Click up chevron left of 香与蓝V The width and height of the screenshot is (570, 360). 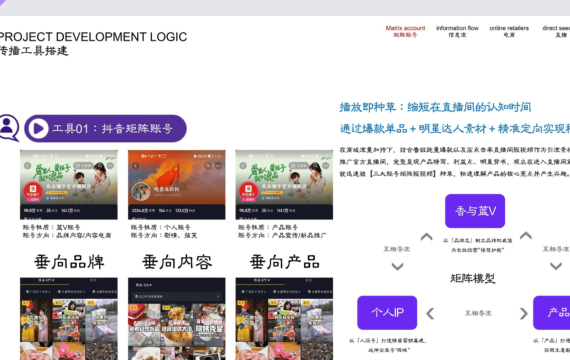426,237
